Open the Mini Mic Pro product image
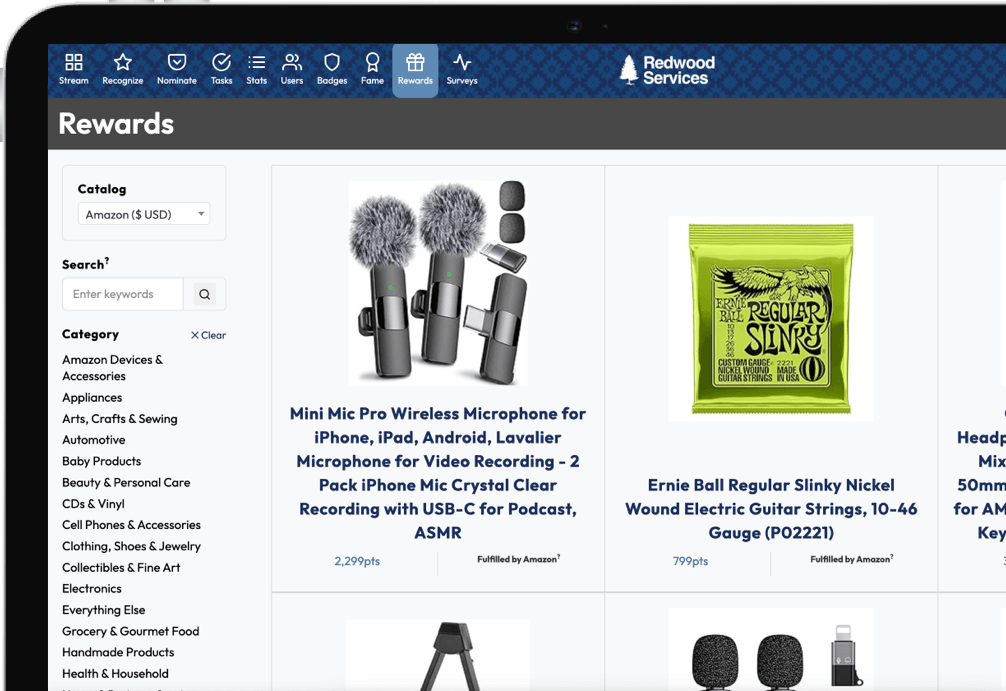 (437, 282)
